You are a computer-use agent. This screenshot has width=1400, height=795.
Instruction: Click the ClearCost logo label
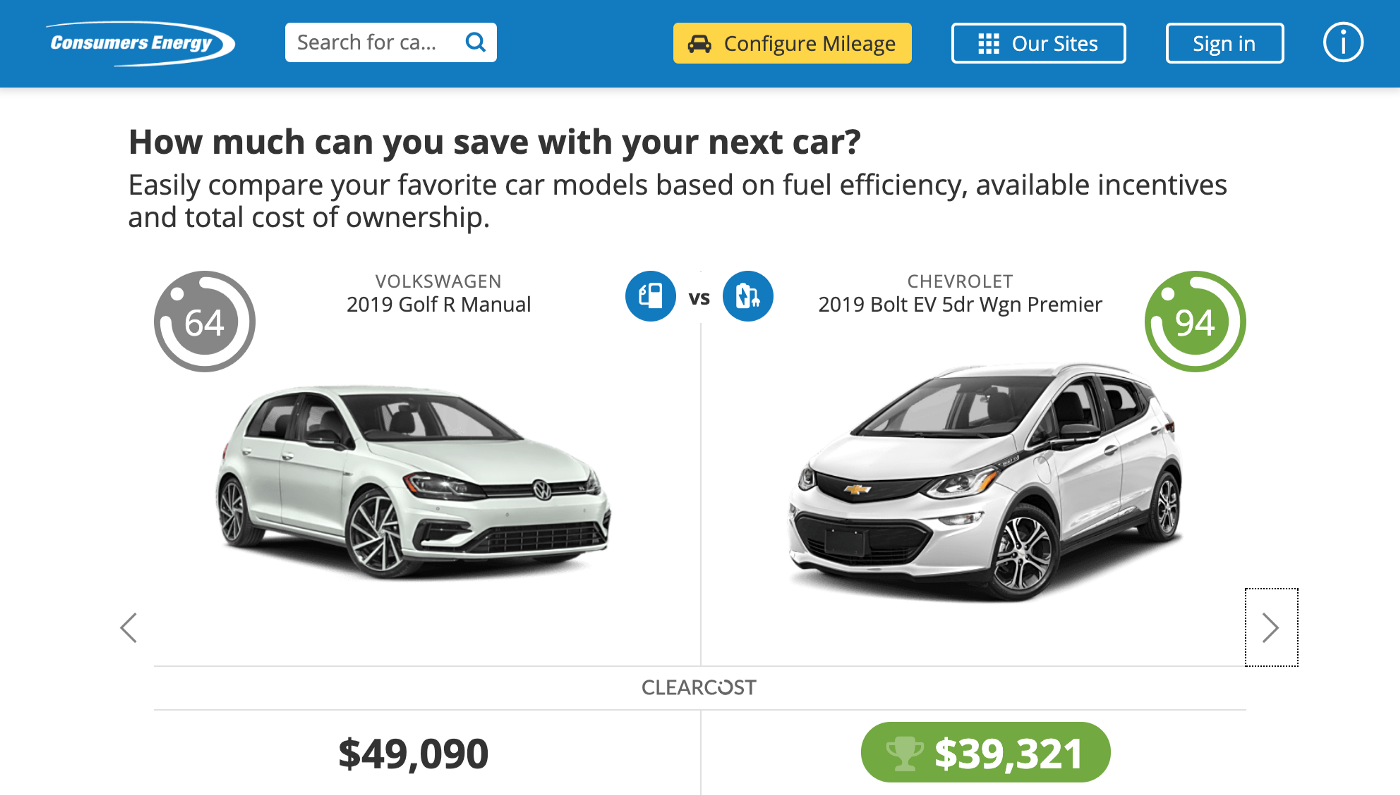click(699, 688)
